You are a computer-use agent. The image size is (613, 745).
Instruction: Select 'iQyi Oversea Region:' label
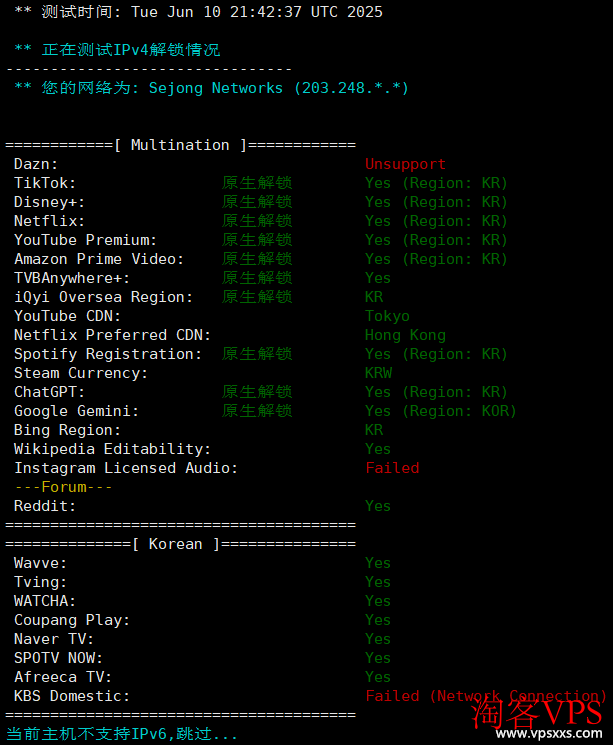pyautogui.click(x=104, y=297)
